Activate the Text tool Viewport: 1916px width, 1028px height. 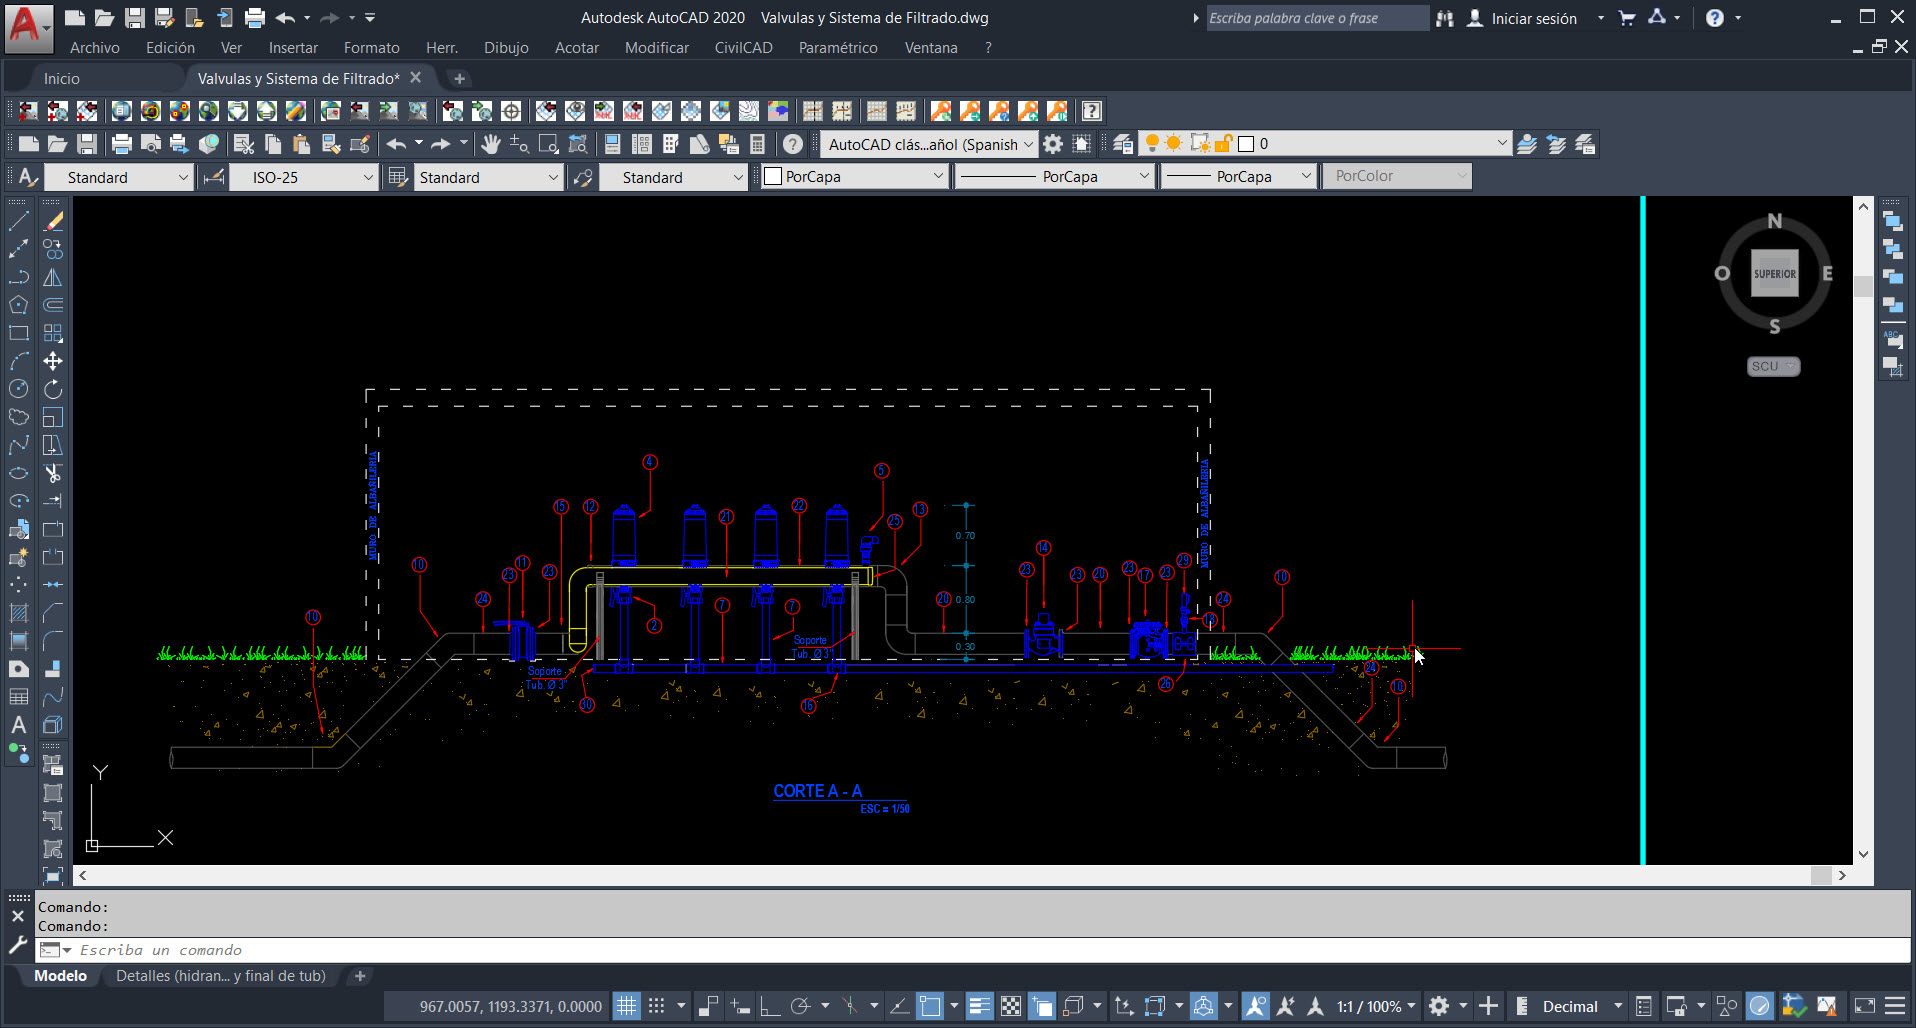[18, 723]
